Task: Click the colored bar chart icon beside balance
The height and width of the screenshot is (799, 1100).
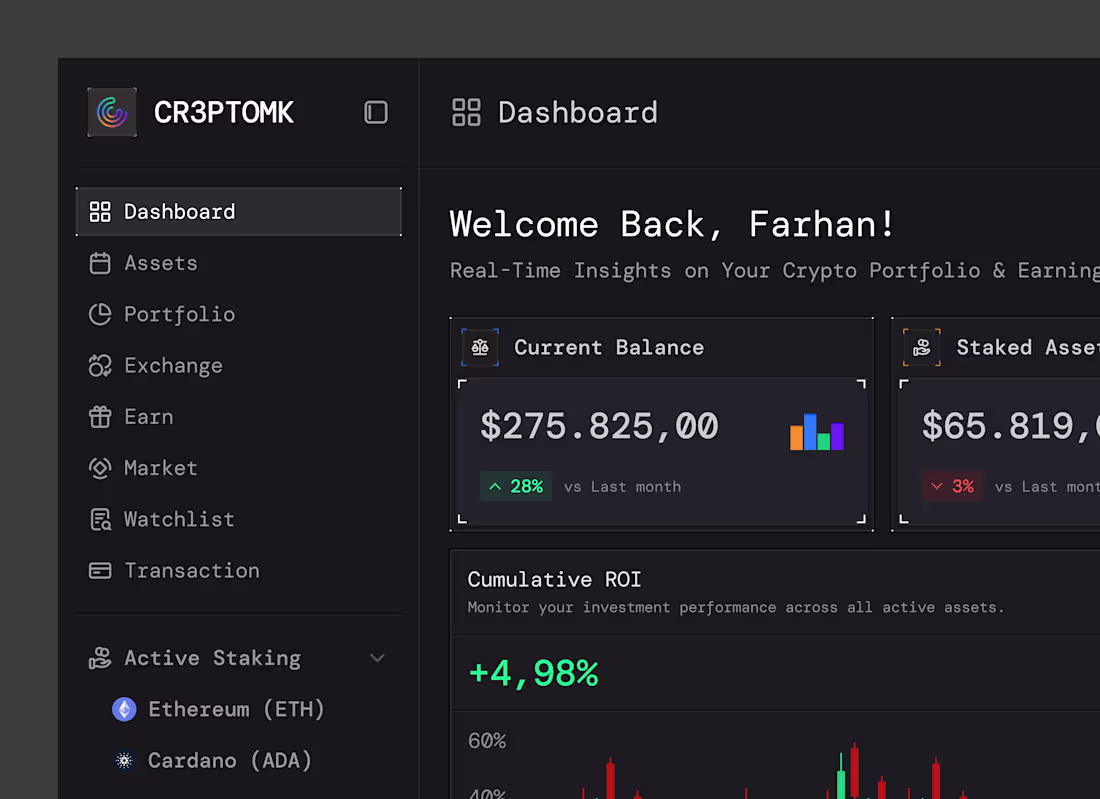Action: [x=815, y=432]
